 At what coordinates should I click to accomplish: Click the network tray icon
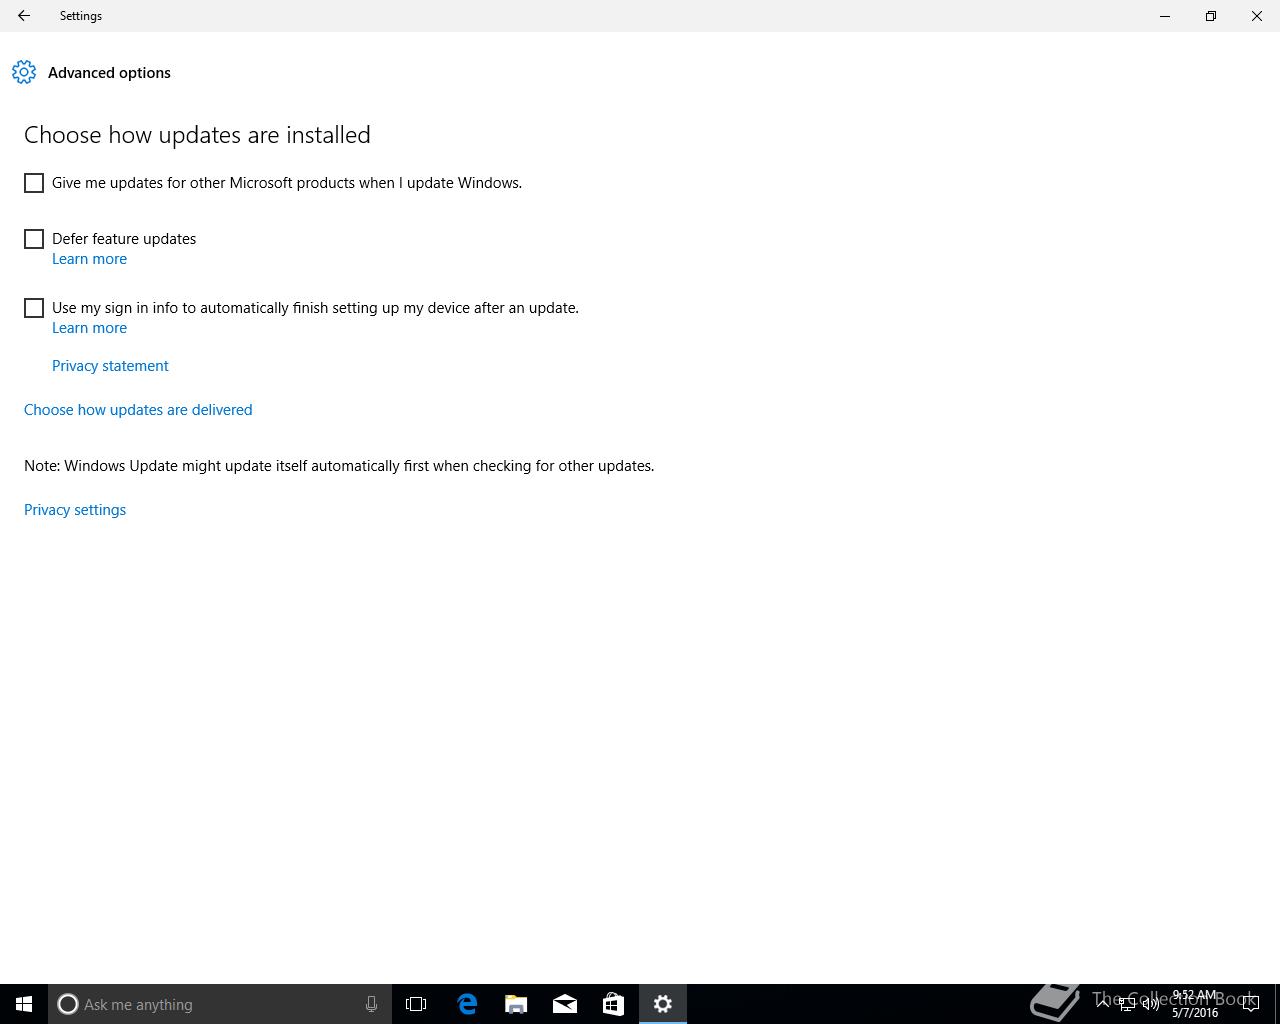[1127, 1004]
